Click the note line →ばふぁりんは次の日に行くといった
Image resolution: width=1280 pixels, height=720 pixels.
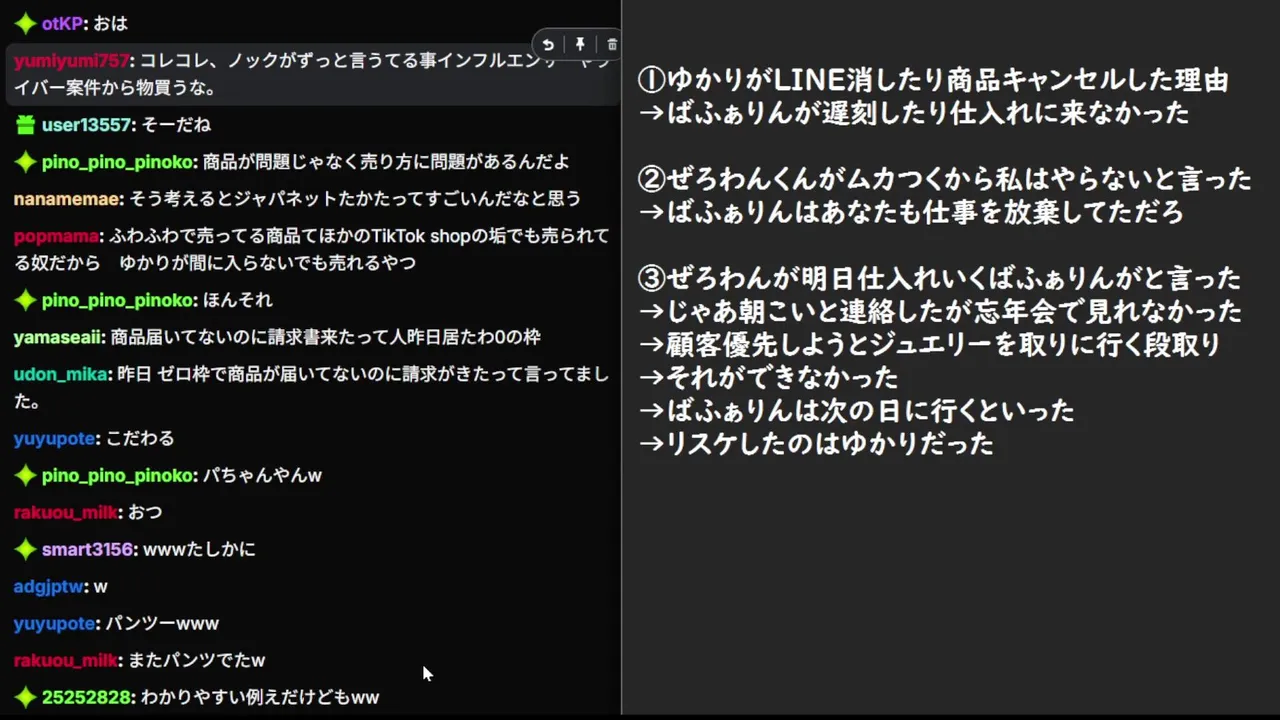pyautogui.click(x=856, y=410)
